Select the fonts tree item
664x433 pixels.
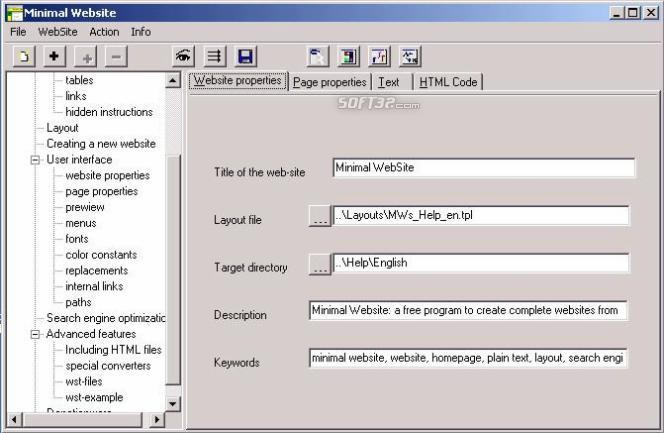77,239
